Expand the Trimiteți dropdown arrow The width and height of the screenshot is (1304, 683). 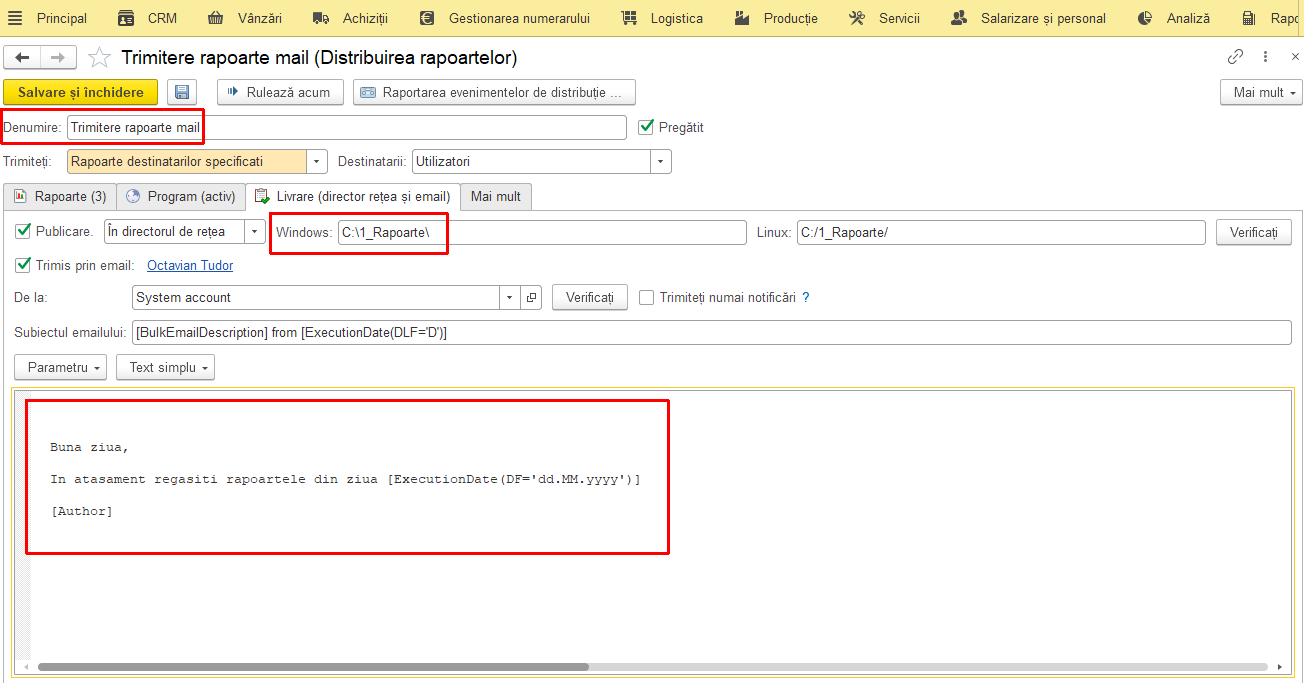pyautogui.click(x=318, y=161)
